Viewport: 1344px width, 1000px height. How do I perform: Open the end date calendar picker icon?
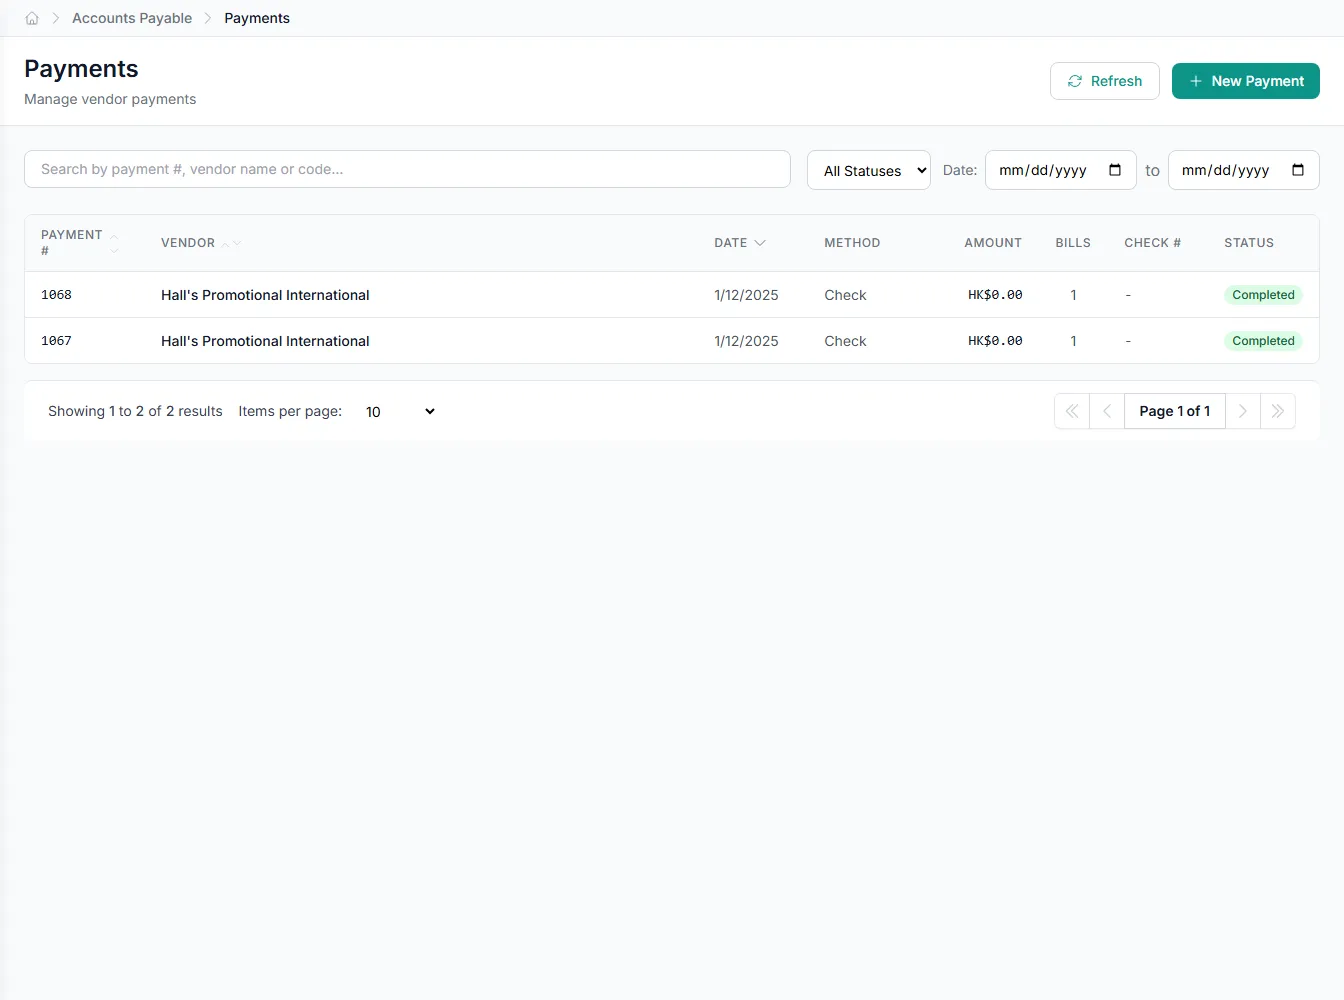[1298, 170]
